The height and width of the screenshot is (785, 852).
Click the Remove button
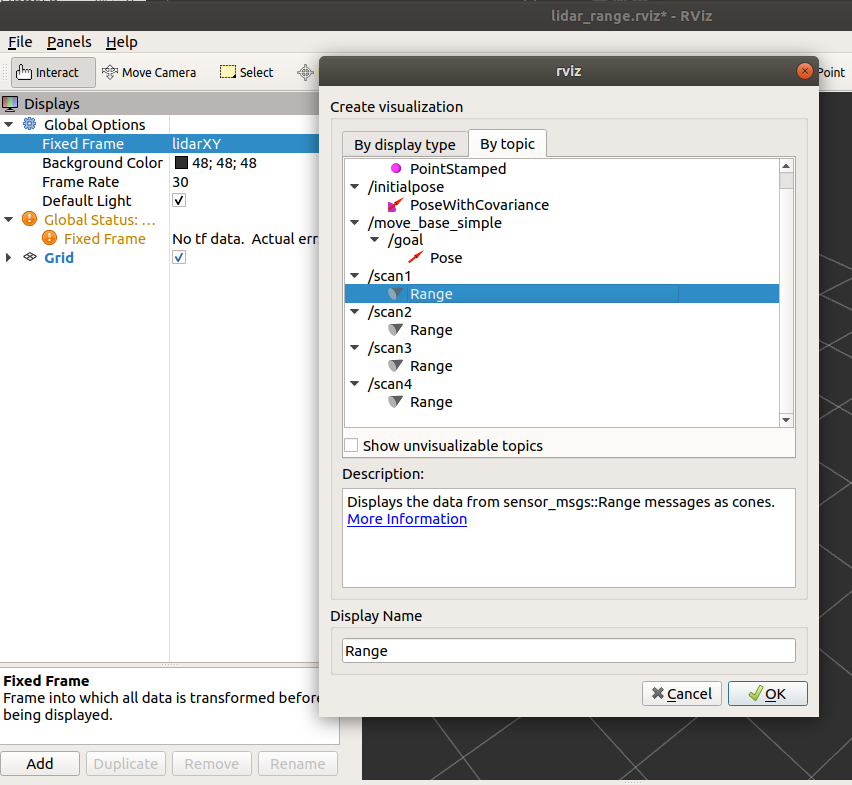pyautogui.click(x=212, y=764)
